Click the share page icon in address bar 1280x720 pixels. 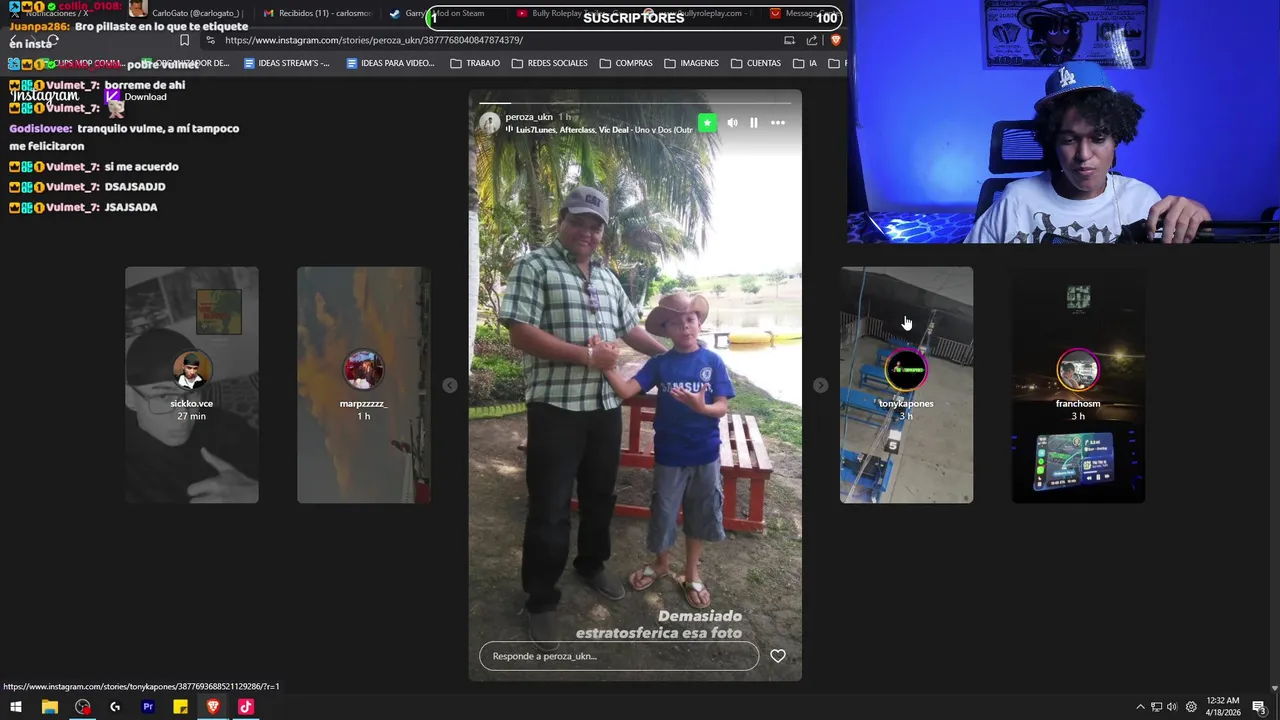point(812,40)
